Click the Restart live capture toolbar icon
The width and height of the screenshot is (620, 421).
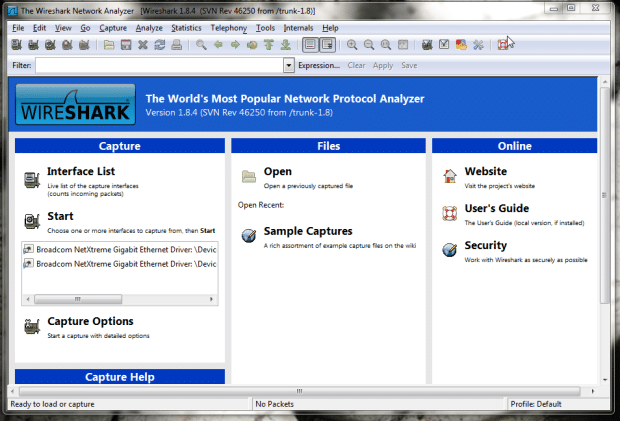(84, 45)
